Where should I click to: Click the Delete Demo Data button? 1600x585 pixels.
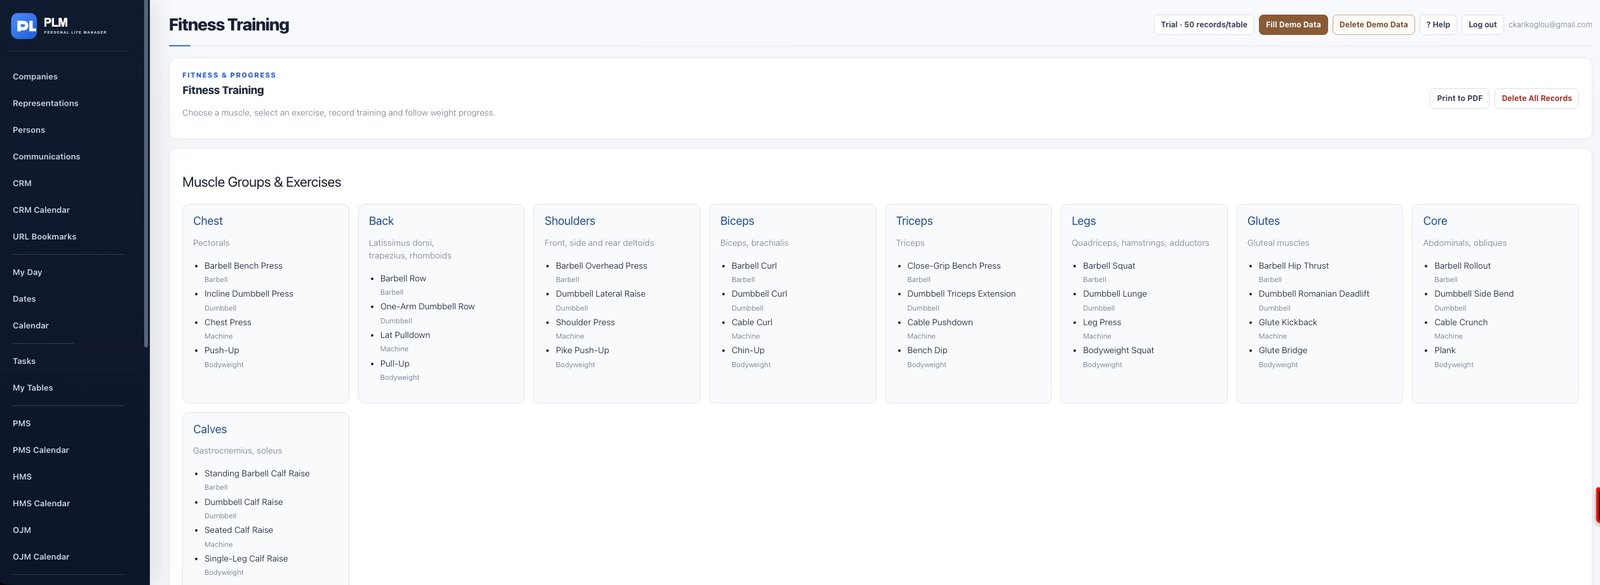tap(1373, 25)
